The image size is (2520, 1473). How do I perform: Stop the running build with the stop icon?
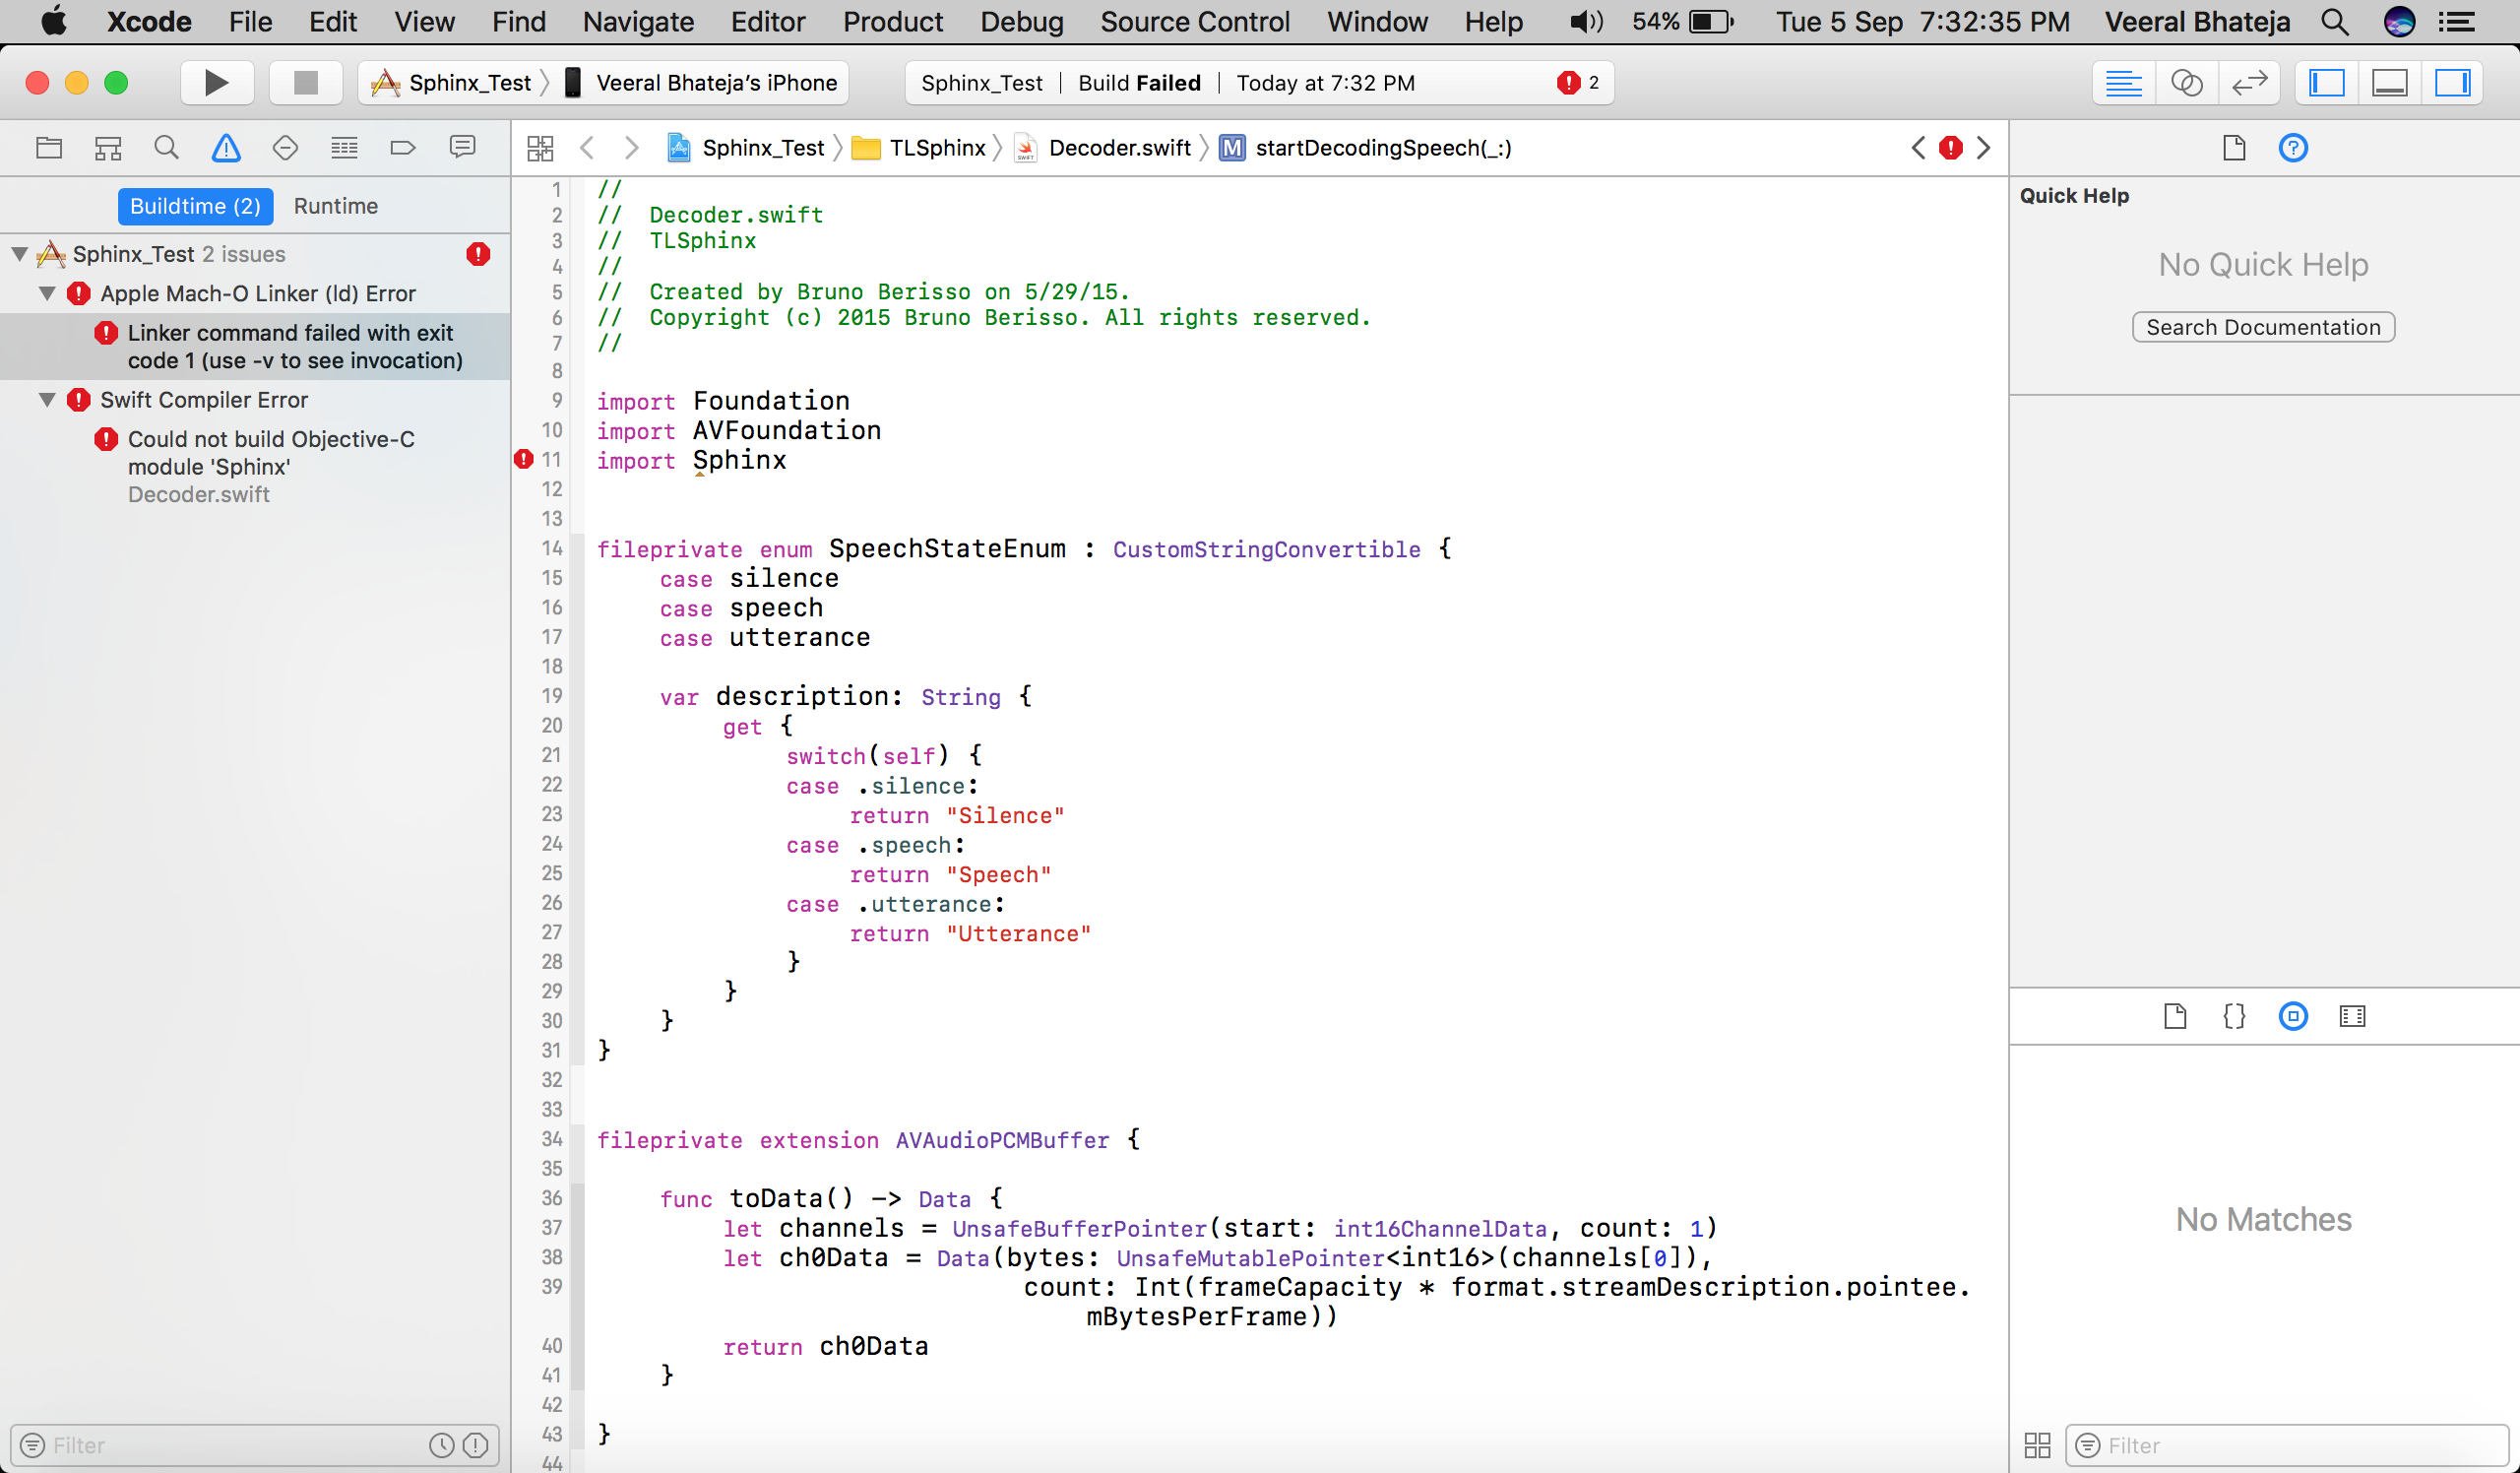[306, 83]
